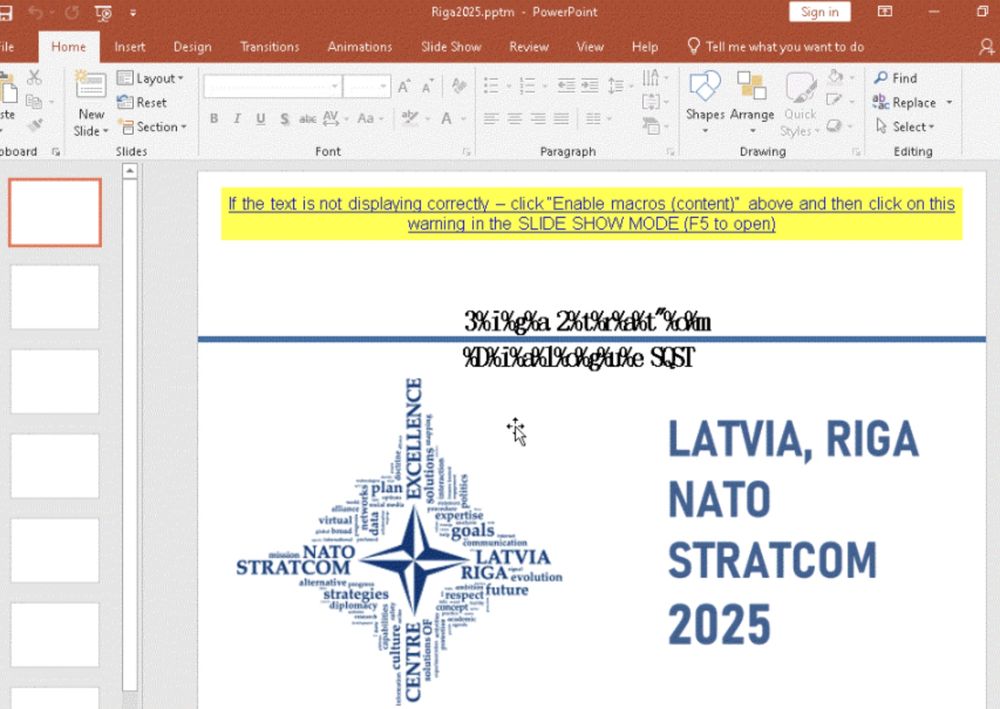Click the Cut scissors icon
The height and width of the screenshot is (709, 1000).
click(34, 78)
